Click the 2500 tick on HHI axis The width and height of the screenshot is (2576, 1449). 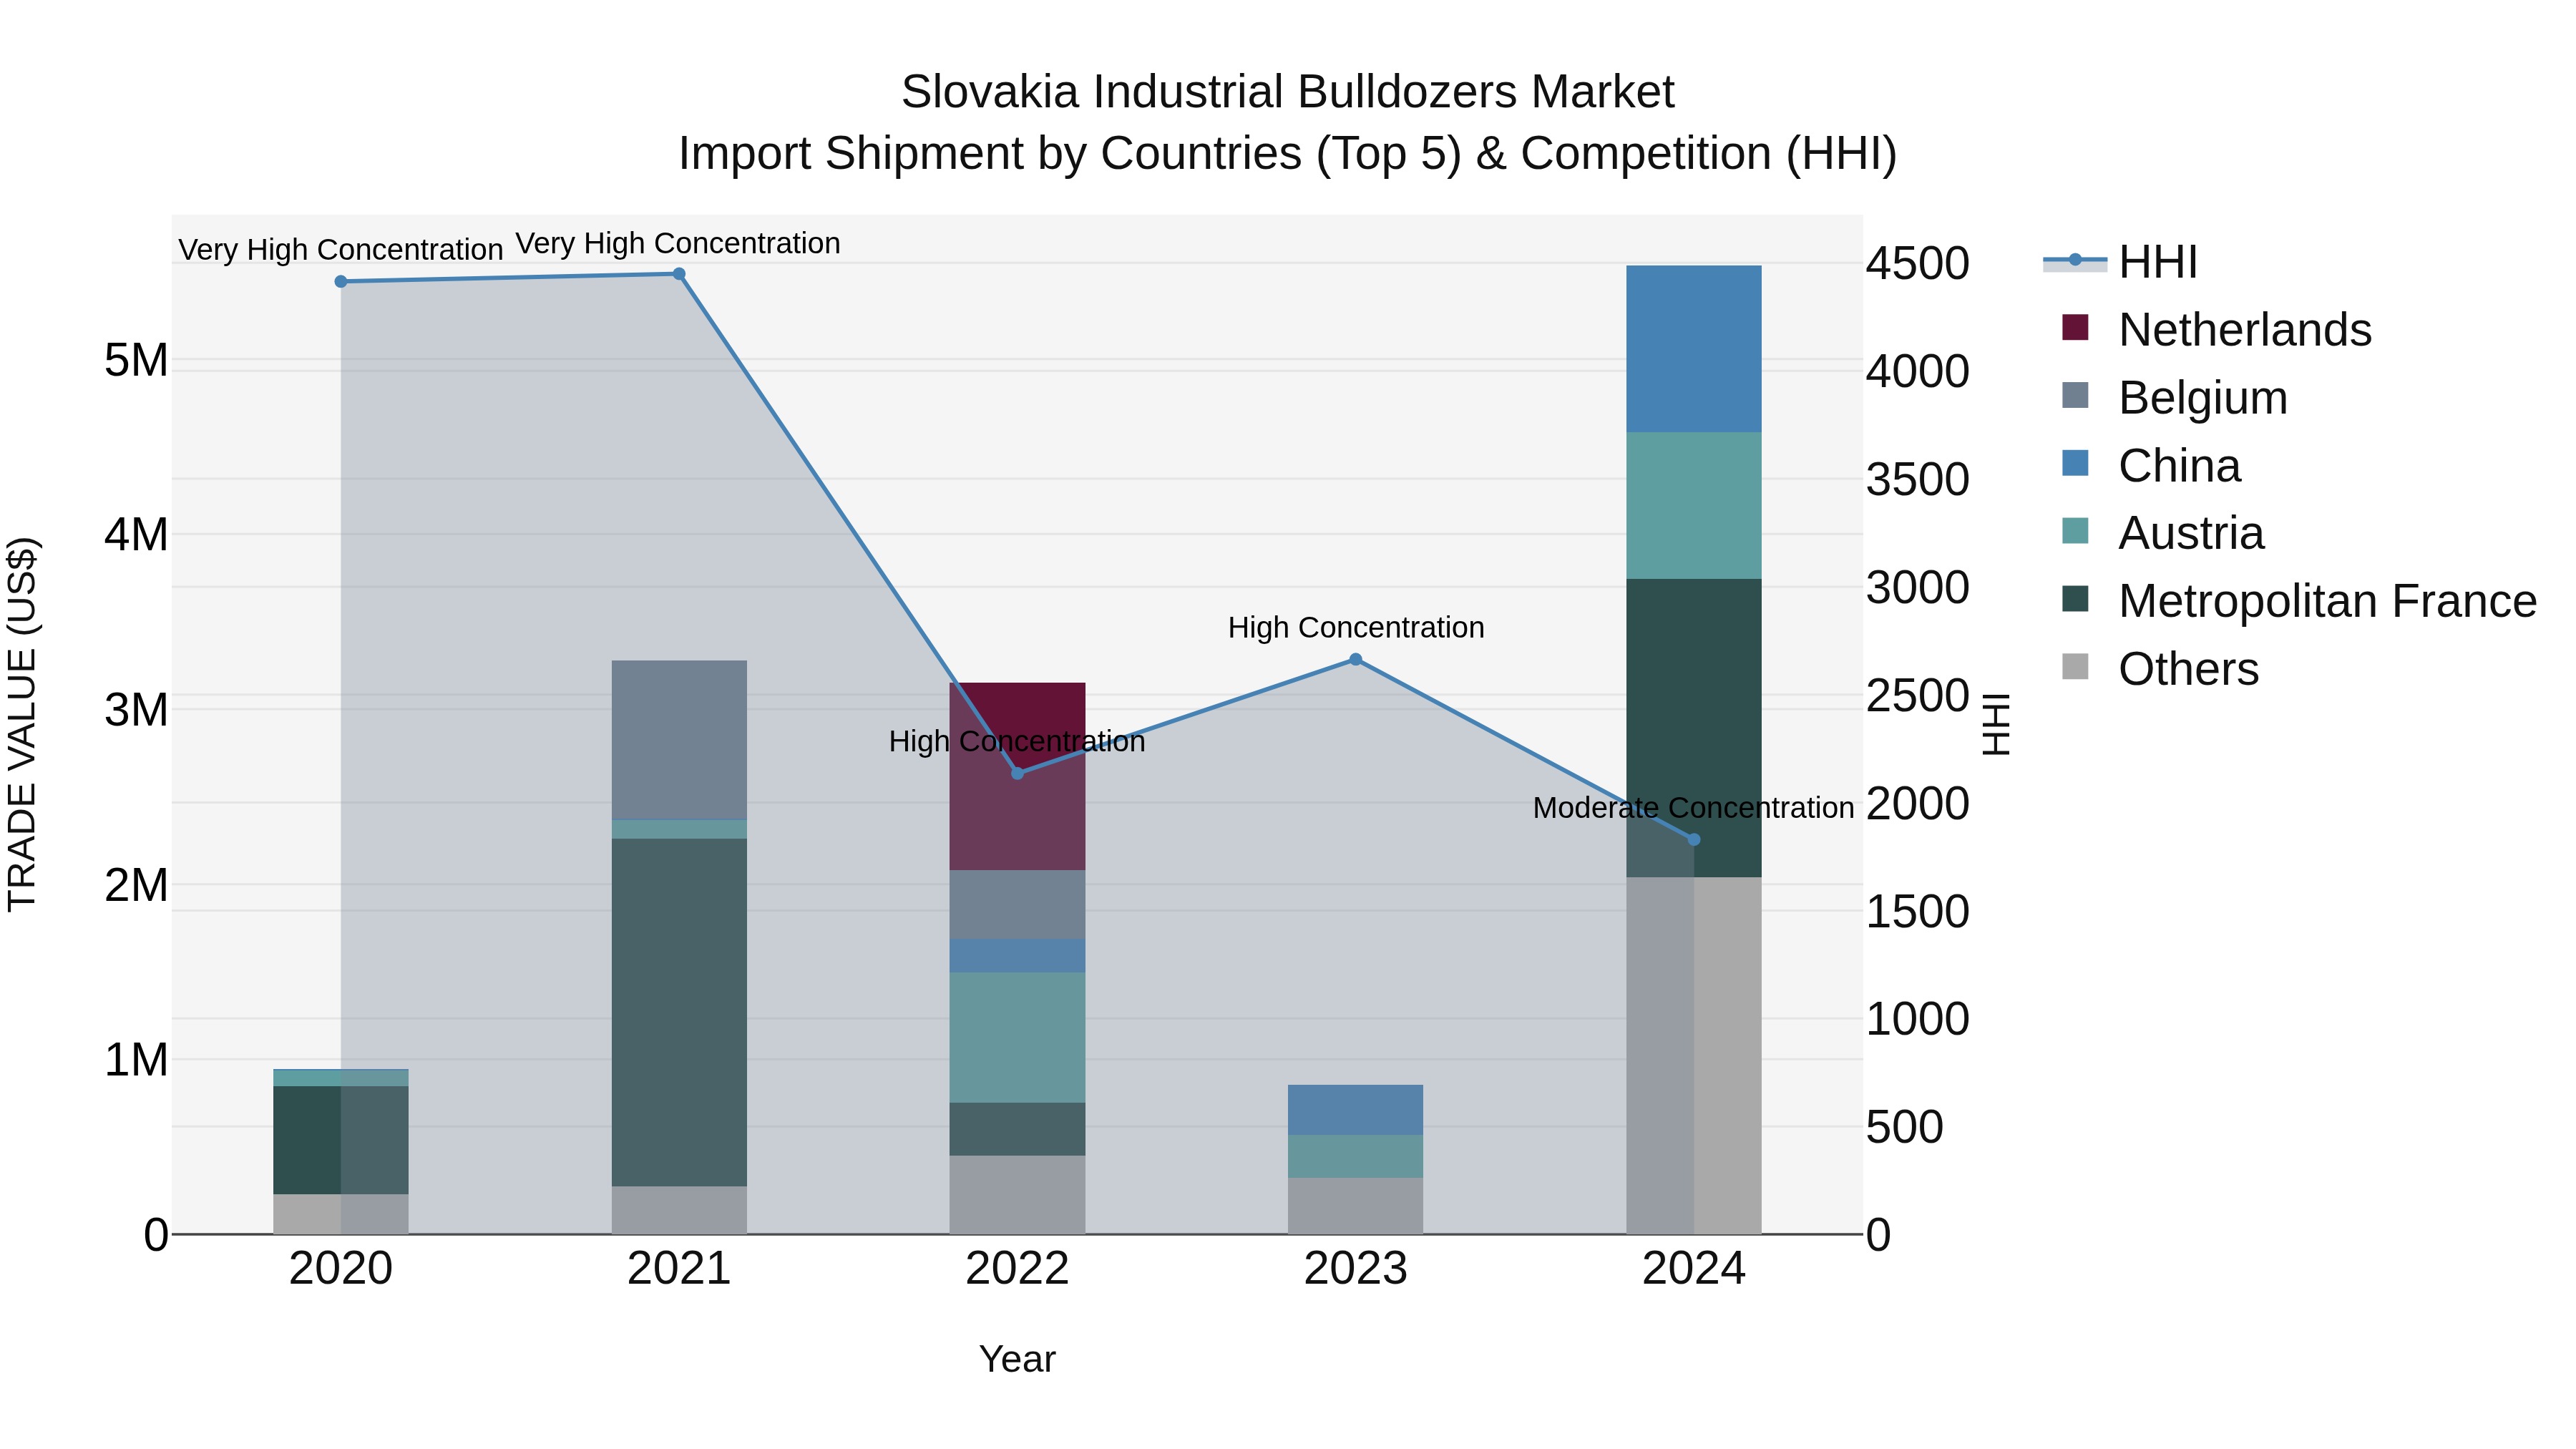pyautogui.click(x=1918, y=696)
